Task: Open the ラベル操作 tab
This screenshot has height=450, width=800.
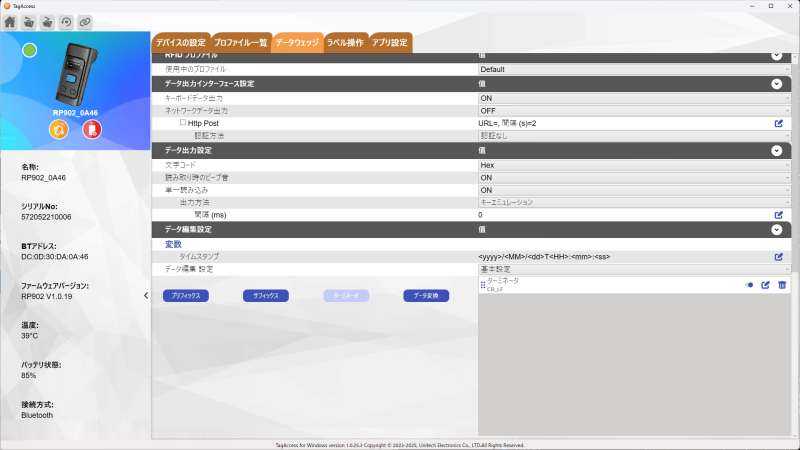Action: [x=345, y=43]
